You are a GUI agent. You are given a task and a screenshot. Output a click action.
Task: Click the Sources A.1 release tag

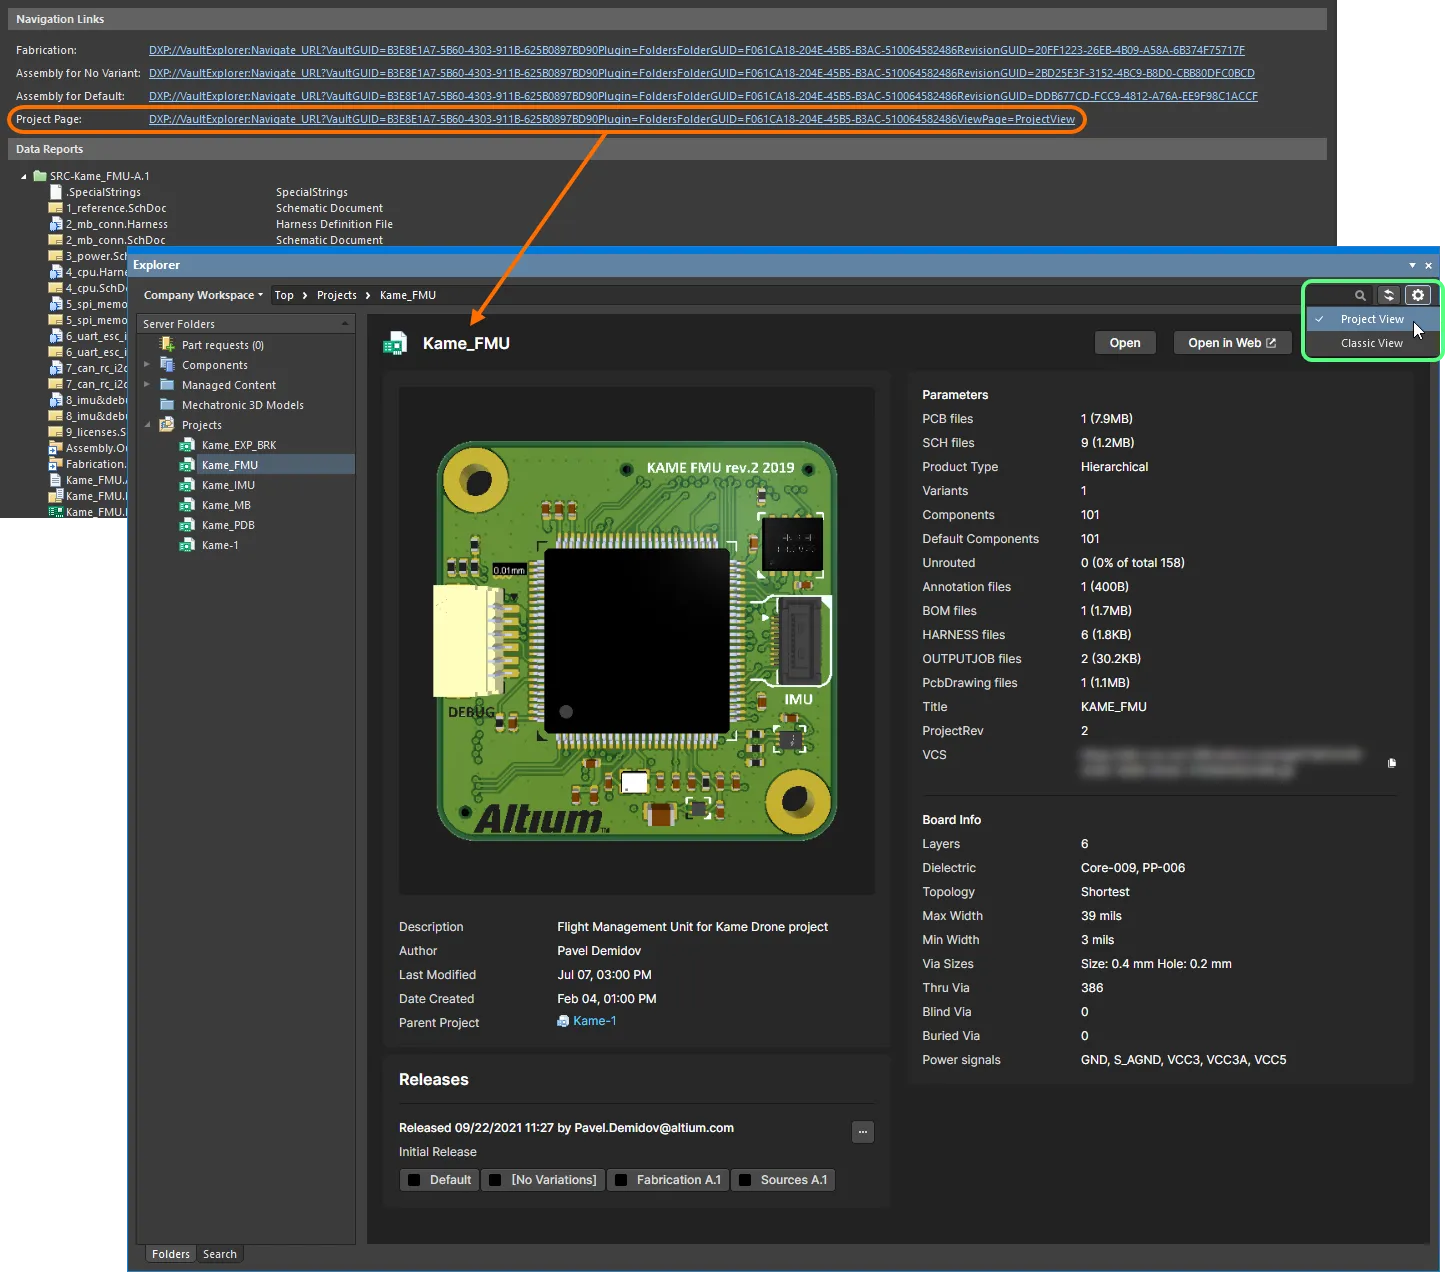[x=783, y=1180]
